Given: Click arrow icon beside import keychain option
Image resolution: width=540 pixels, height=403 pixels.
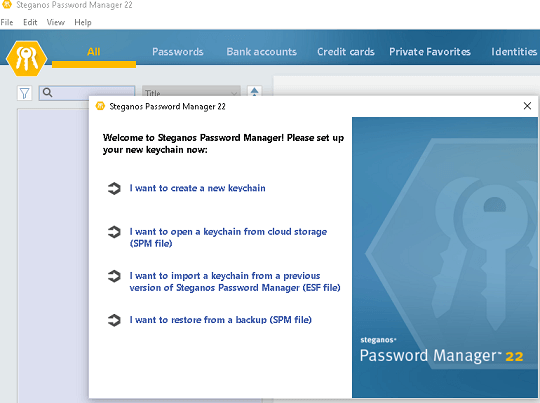Looking at the screenshot, I should click(x=114, y=276).
